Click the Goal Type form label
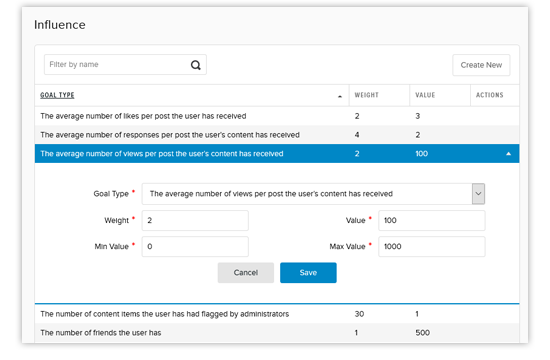The image size is (550, 360). click(x=111, y=194)
